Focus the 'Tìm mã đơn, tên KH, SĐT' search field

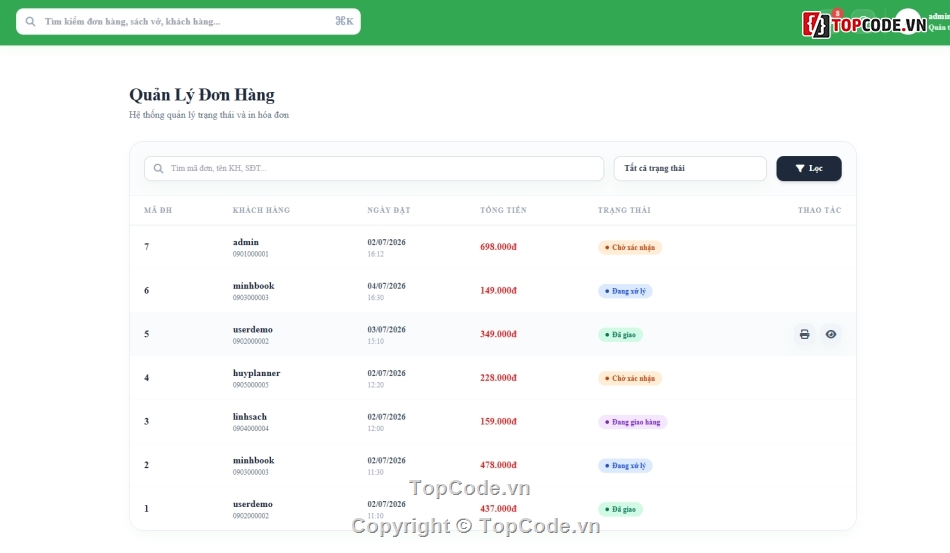tap(374, 168)
